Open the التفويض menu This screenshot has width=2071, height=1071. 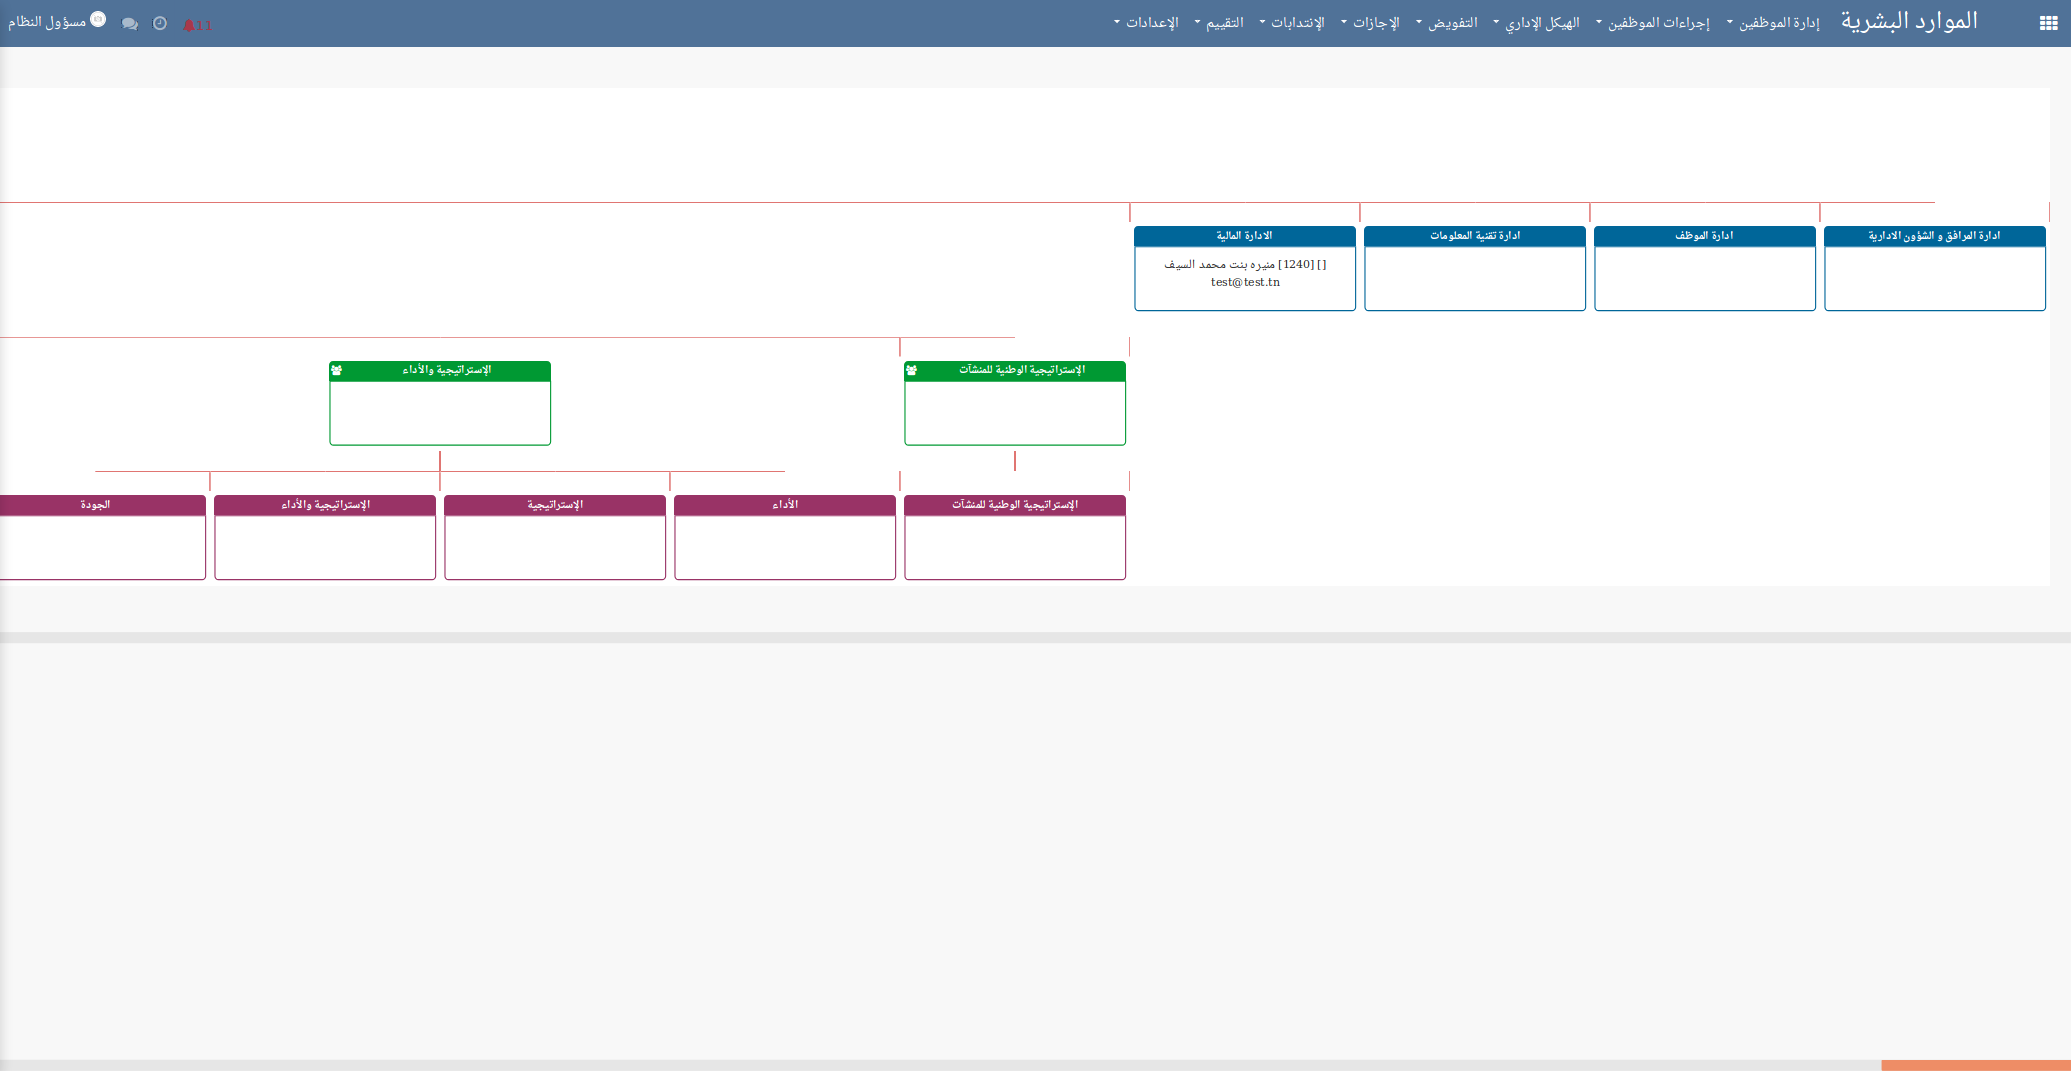[1447, 23]
